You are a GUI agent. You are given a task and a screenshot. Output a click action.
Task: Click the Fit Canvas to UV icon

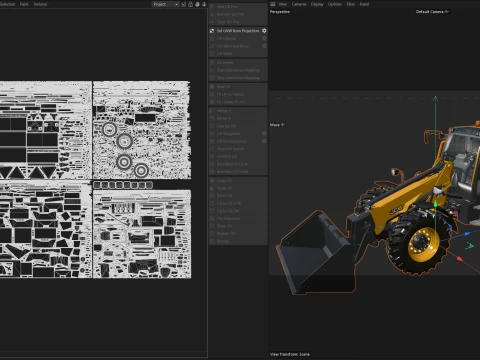tap(212, 102)
